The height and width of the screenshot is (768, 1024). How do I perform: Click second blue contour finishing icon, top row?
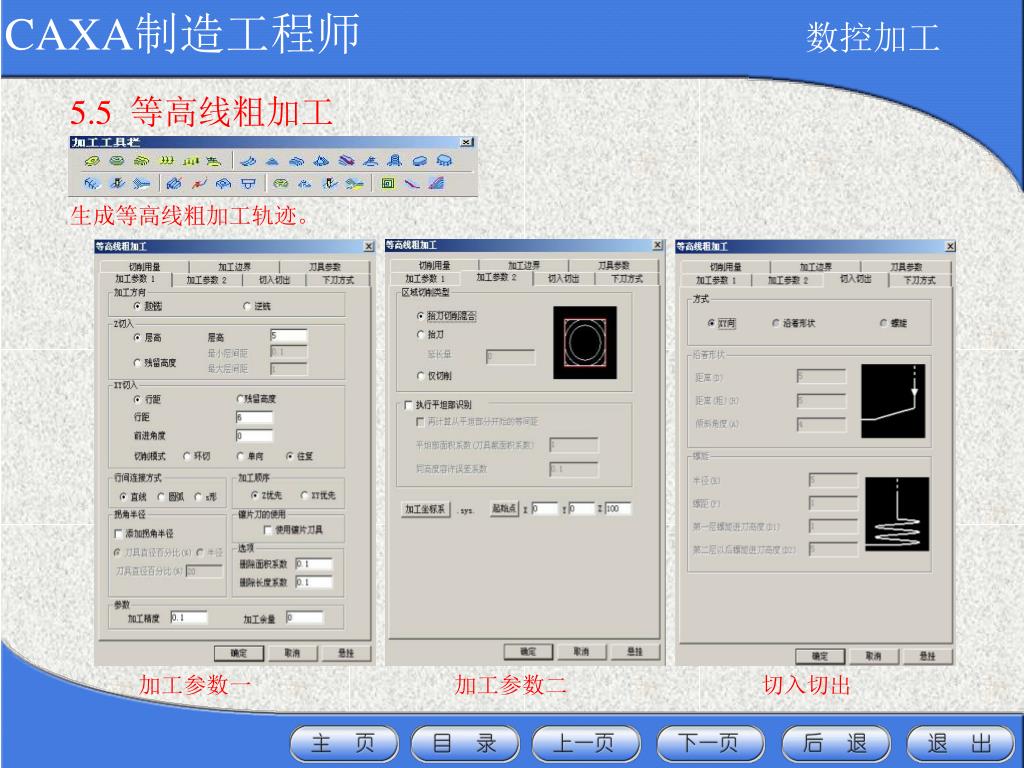click(x=272, y=161)
